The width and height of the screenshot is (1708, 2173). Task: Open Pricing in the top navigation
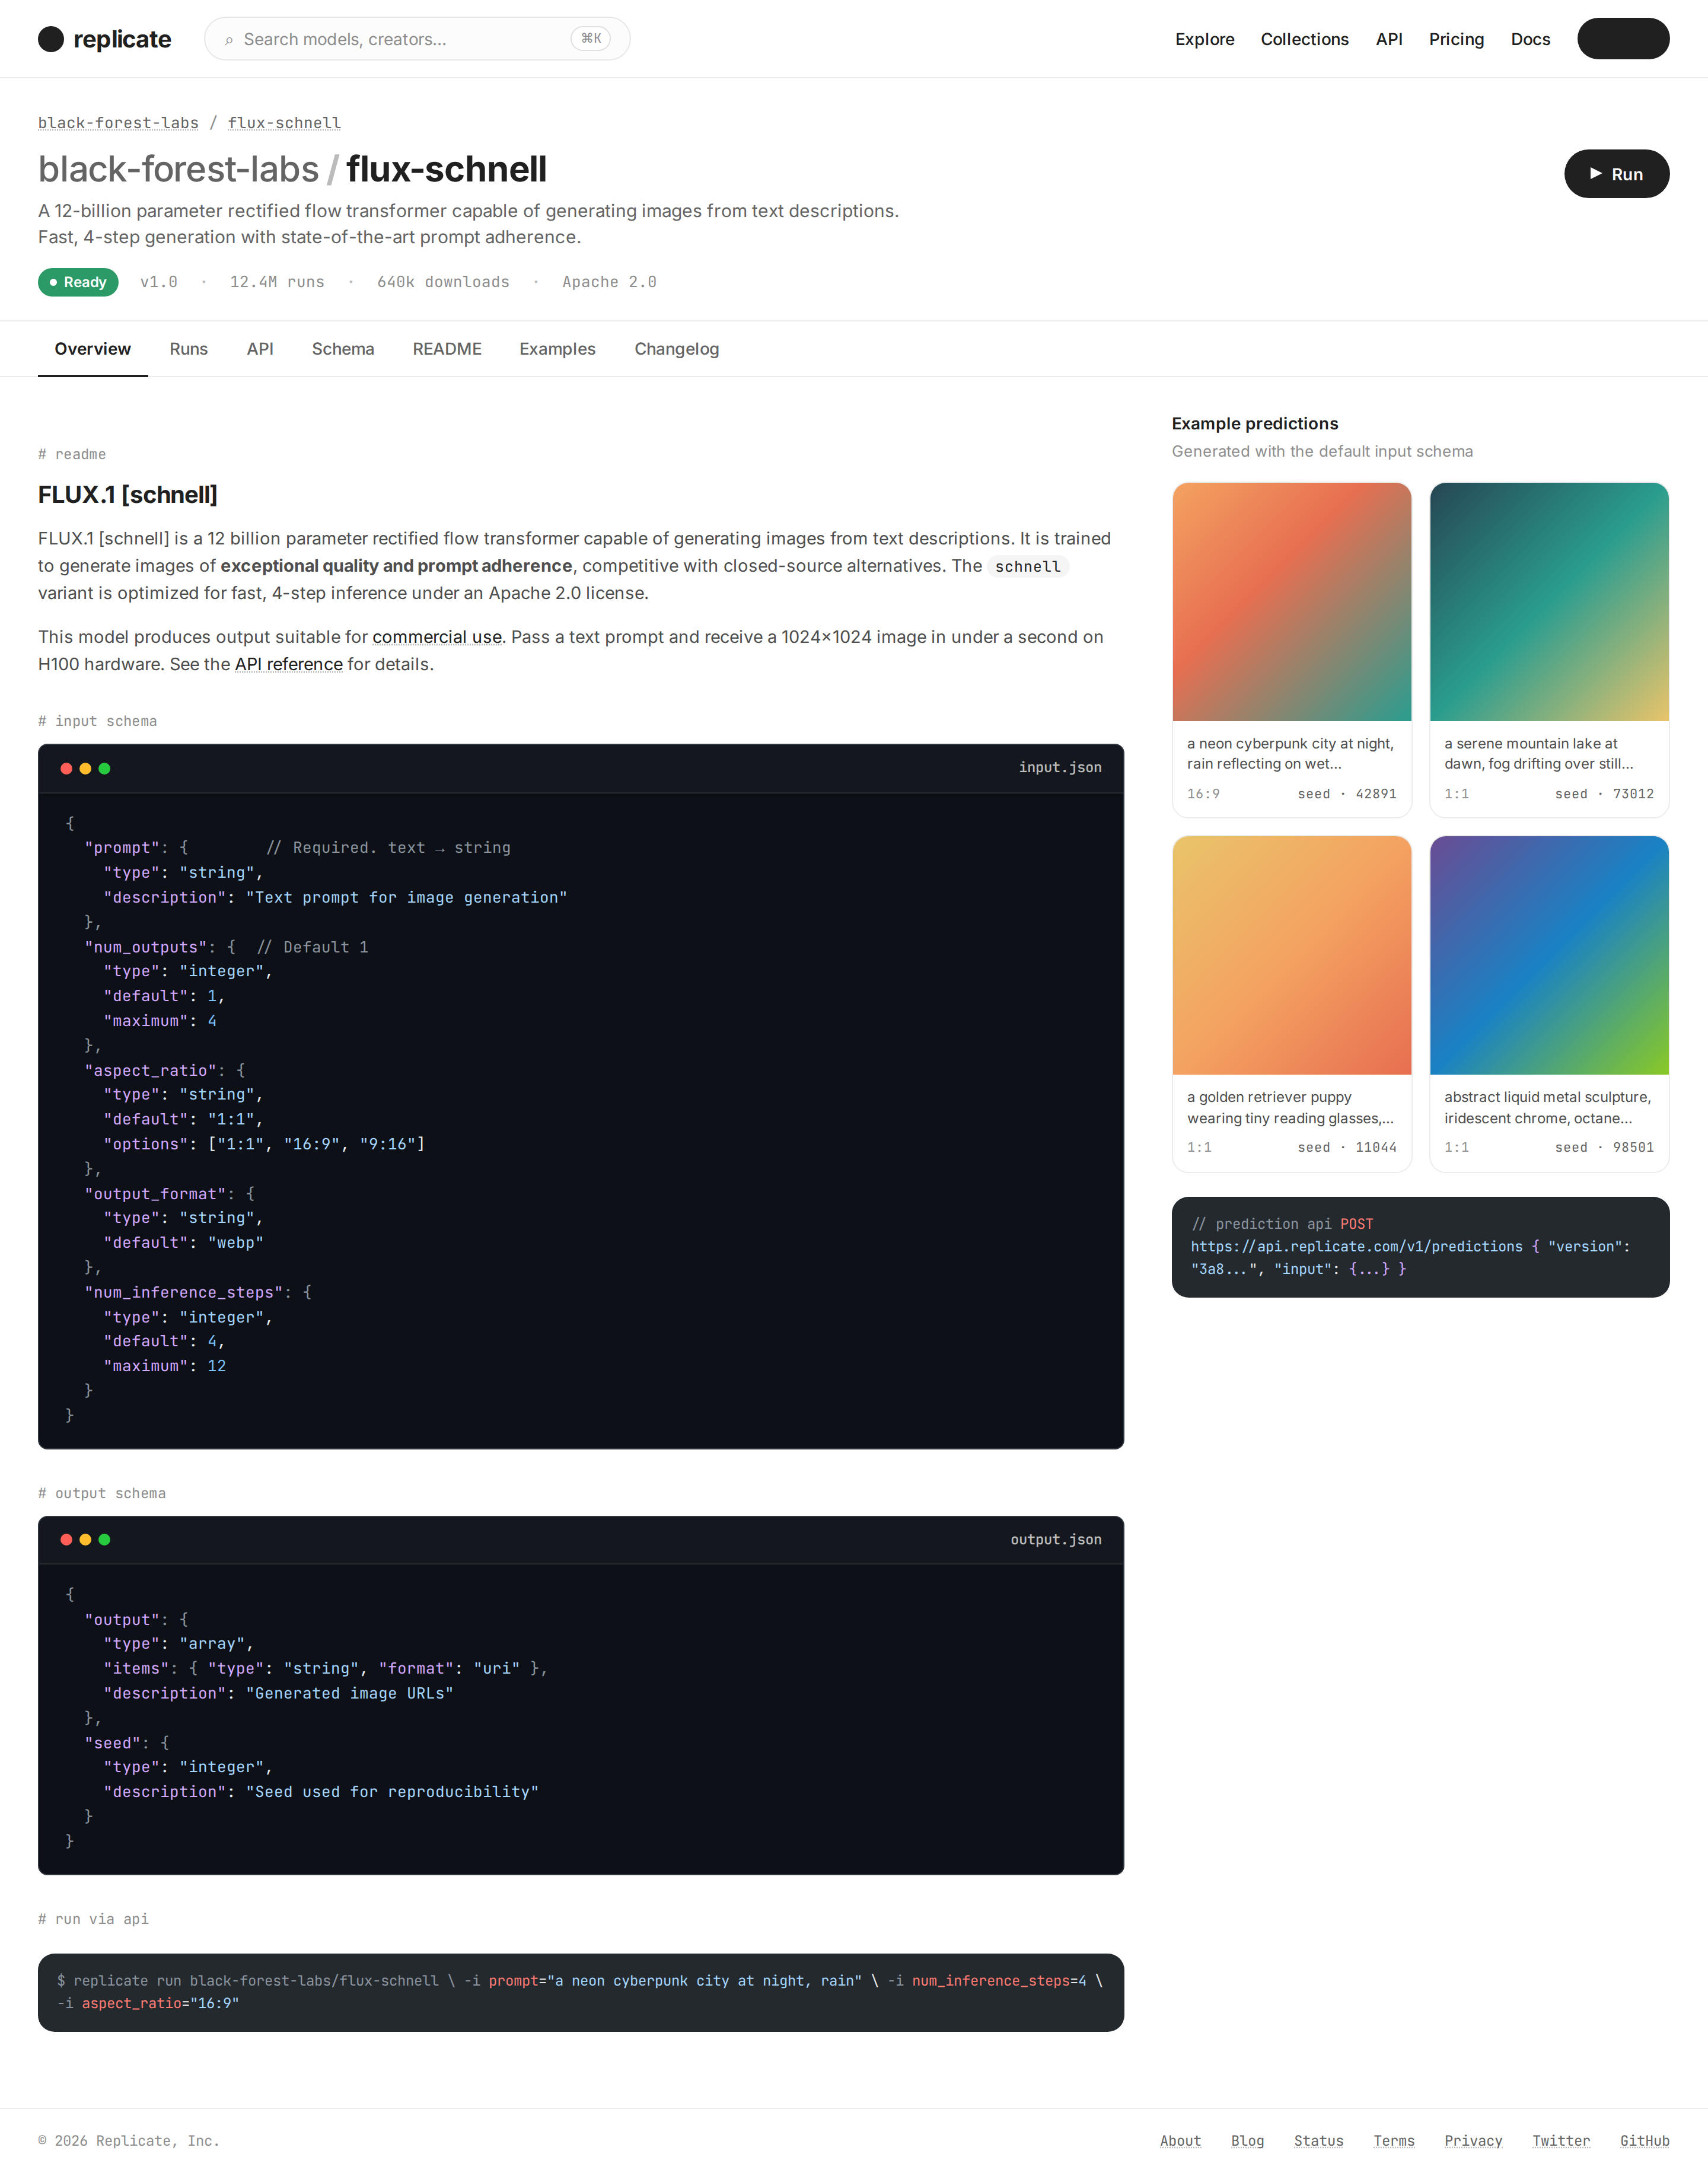1456,39
